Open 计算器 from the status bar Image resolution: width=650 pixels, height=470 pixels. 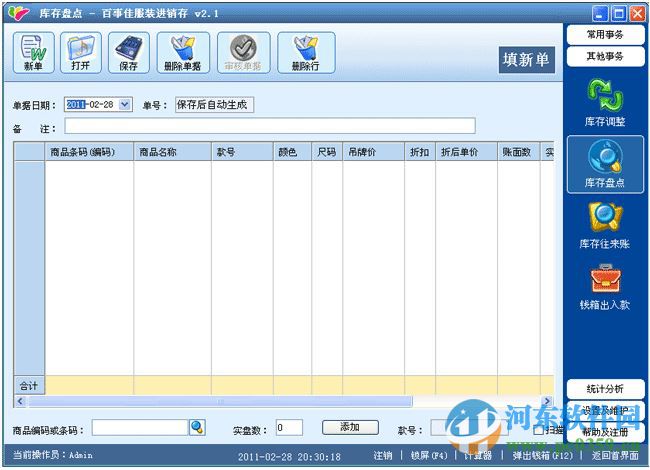[x=478, y=455]
